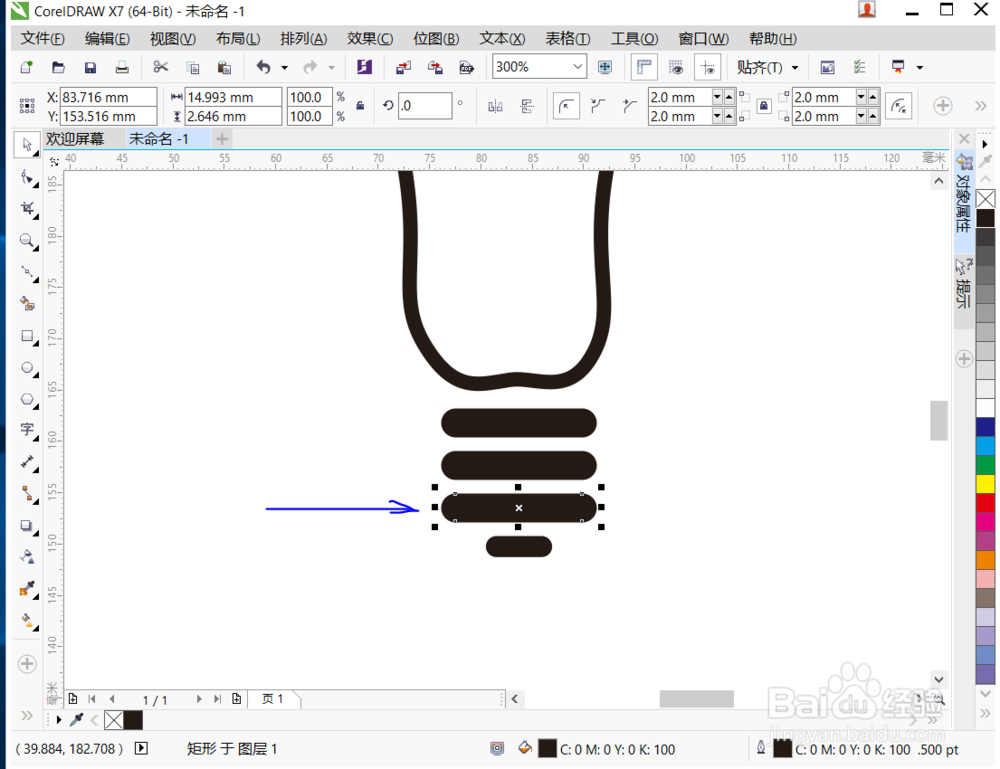Select the Text tool
Screen dimensions: 1000x769
(27, 430)
